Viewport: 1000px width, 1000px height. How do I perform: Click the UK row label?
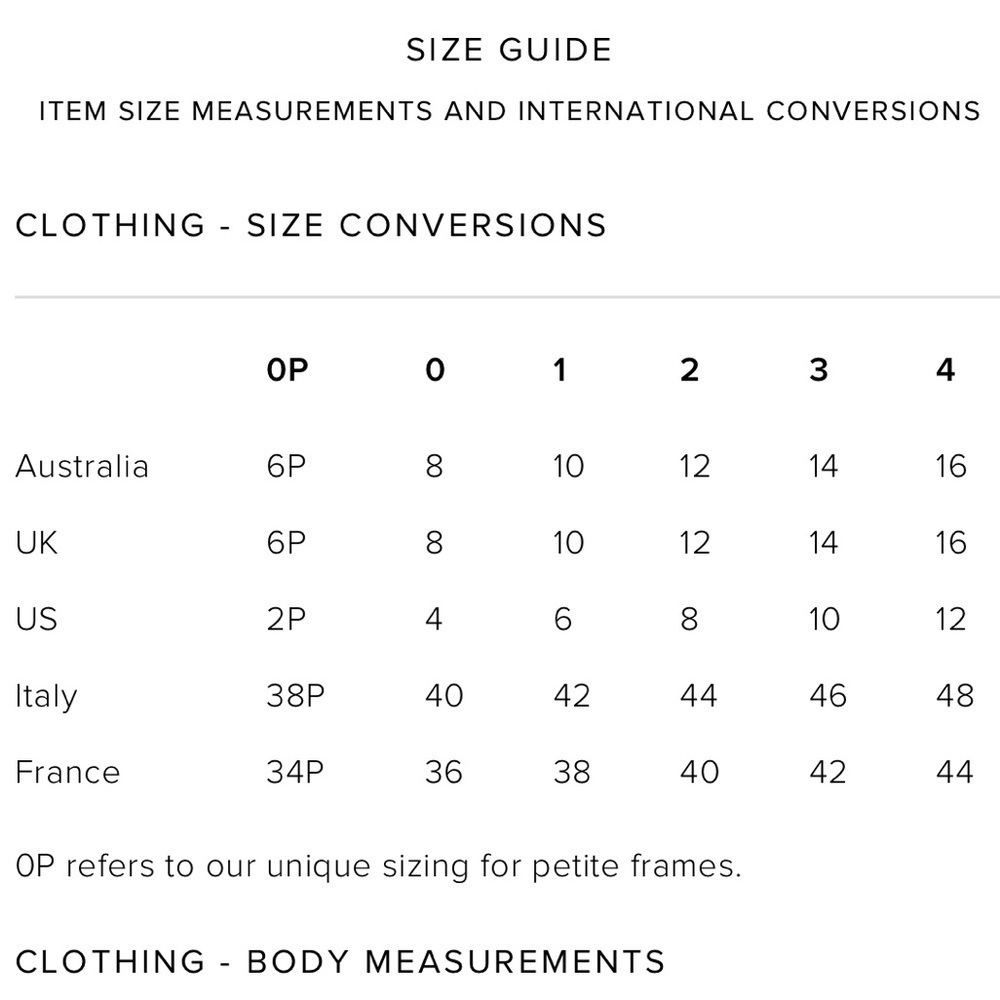coord(37,543)
